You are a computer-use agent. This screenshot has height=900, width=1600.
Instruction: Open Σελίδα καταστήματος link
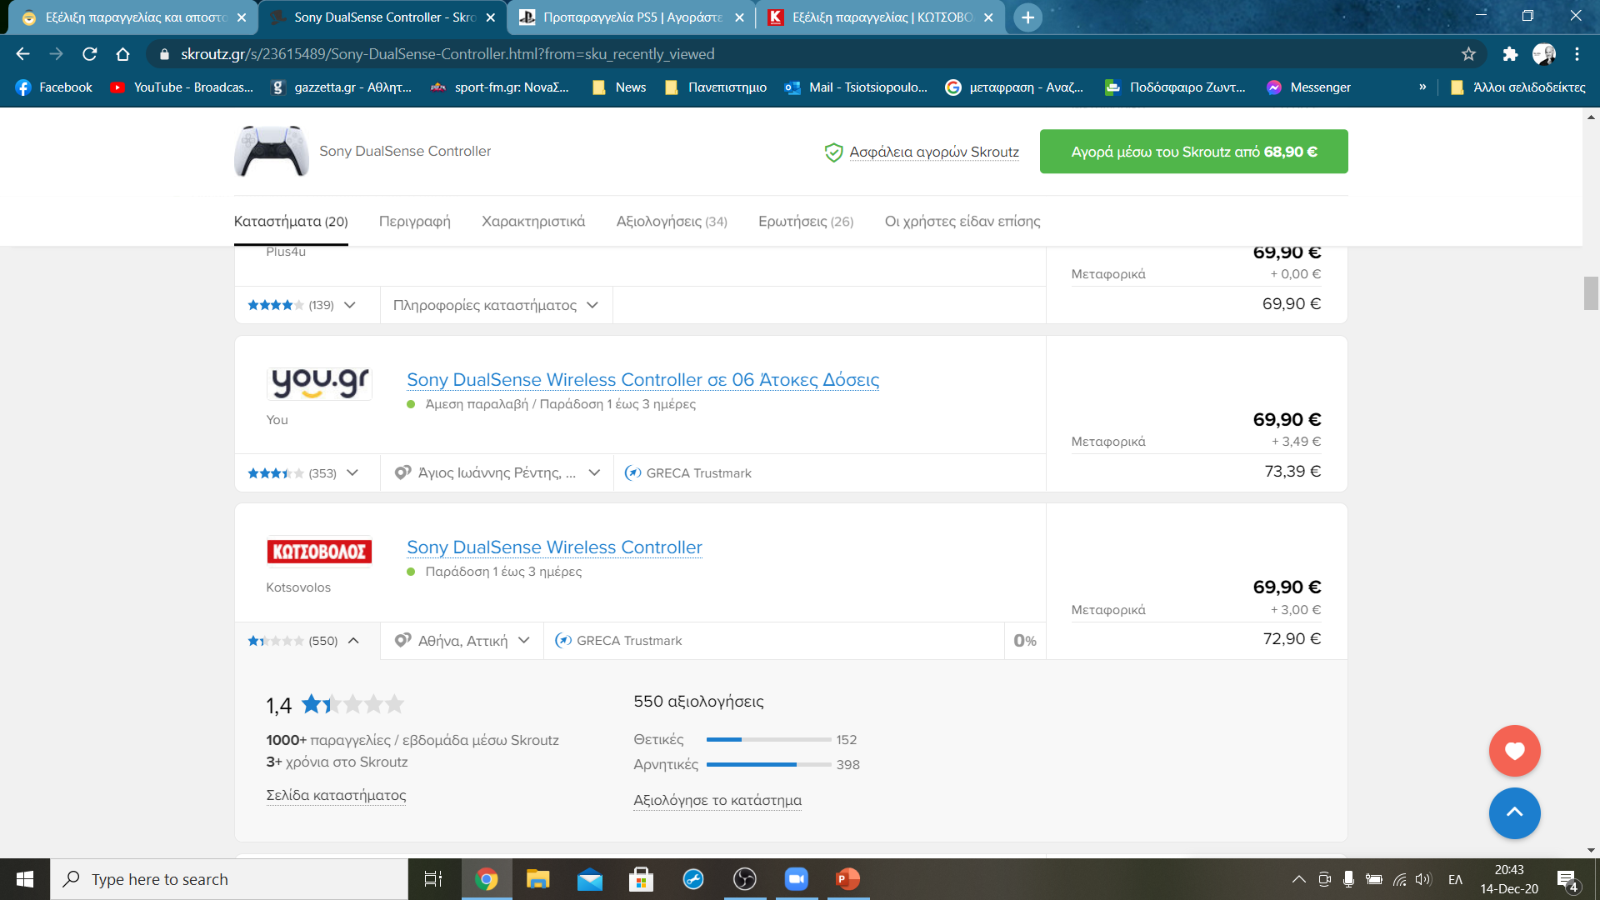tap(336, 795)
